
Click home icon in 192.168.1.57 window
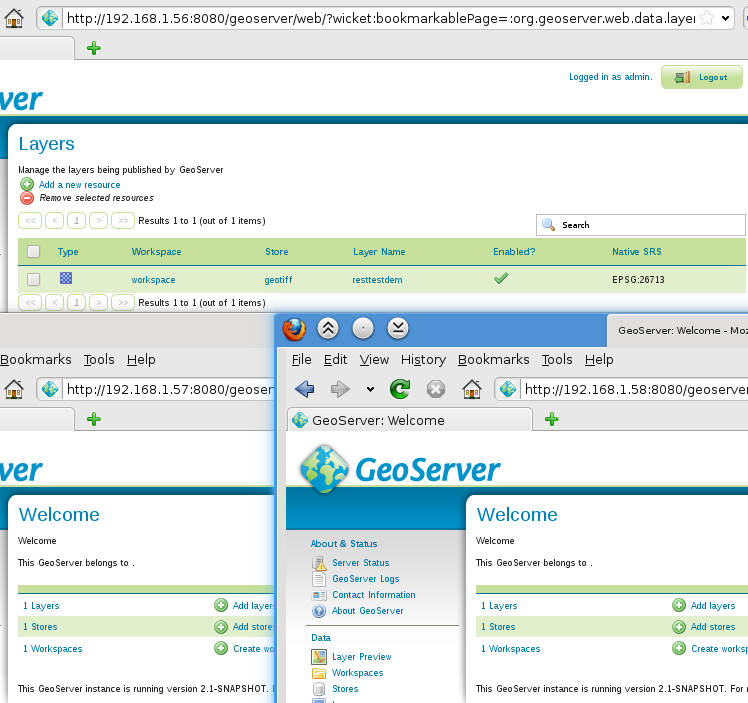14,389
